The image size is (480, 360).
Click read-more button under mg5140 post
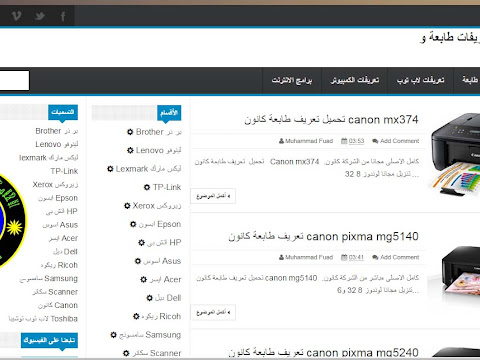[x=213, y=312]
